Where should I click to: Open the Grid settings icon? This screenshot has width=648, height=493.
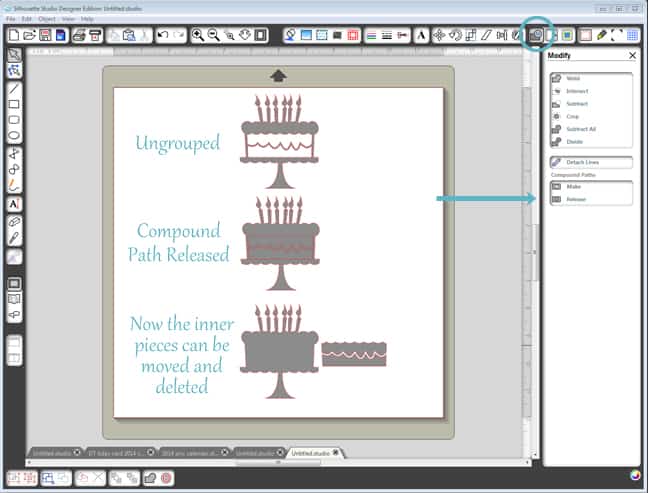tap(633, 36)
